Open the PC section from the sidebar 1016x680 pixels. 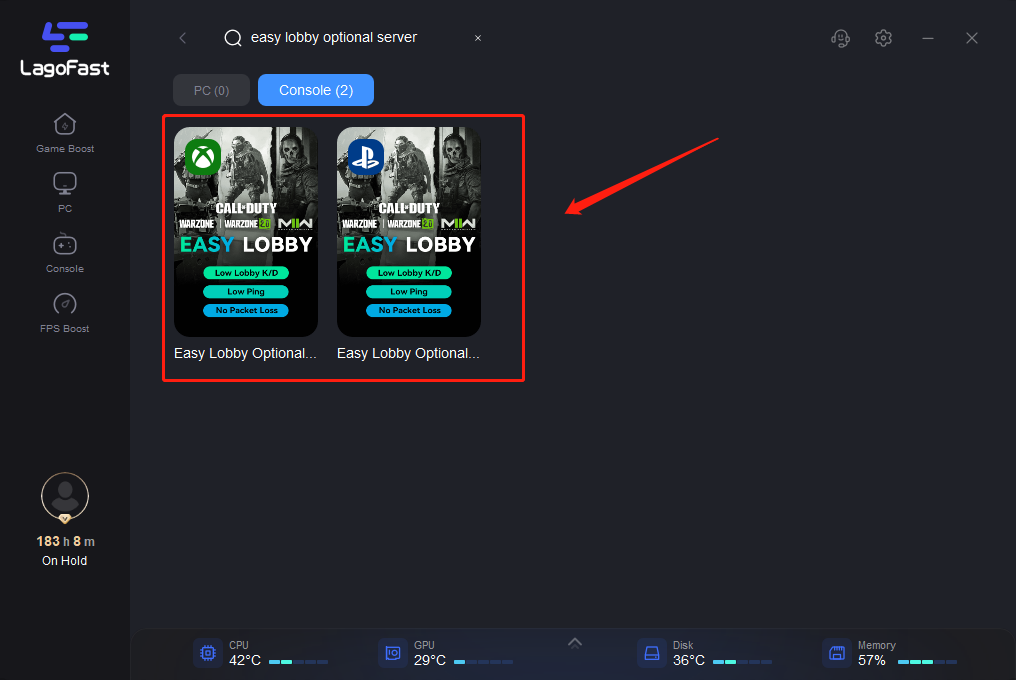click(x=64, y=192)
